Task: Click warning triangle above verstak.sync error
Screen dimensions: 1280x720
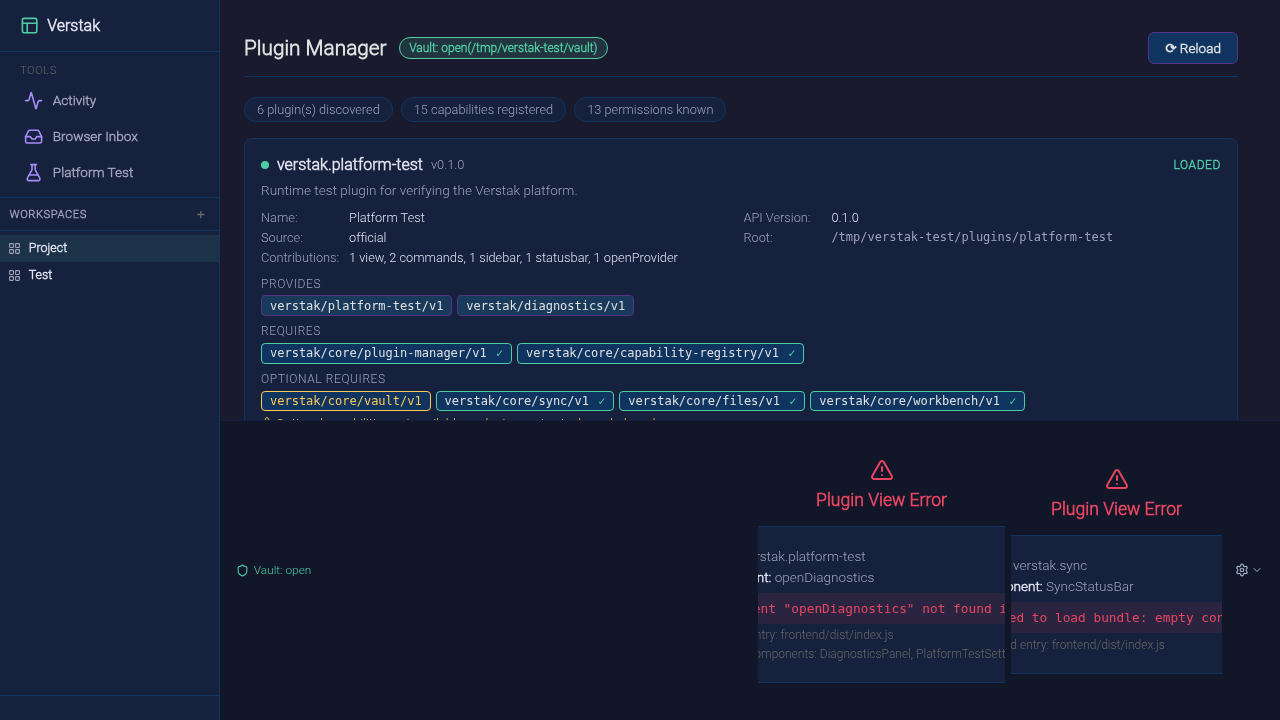Action: pyautogui.click(x=1116, y=479)
